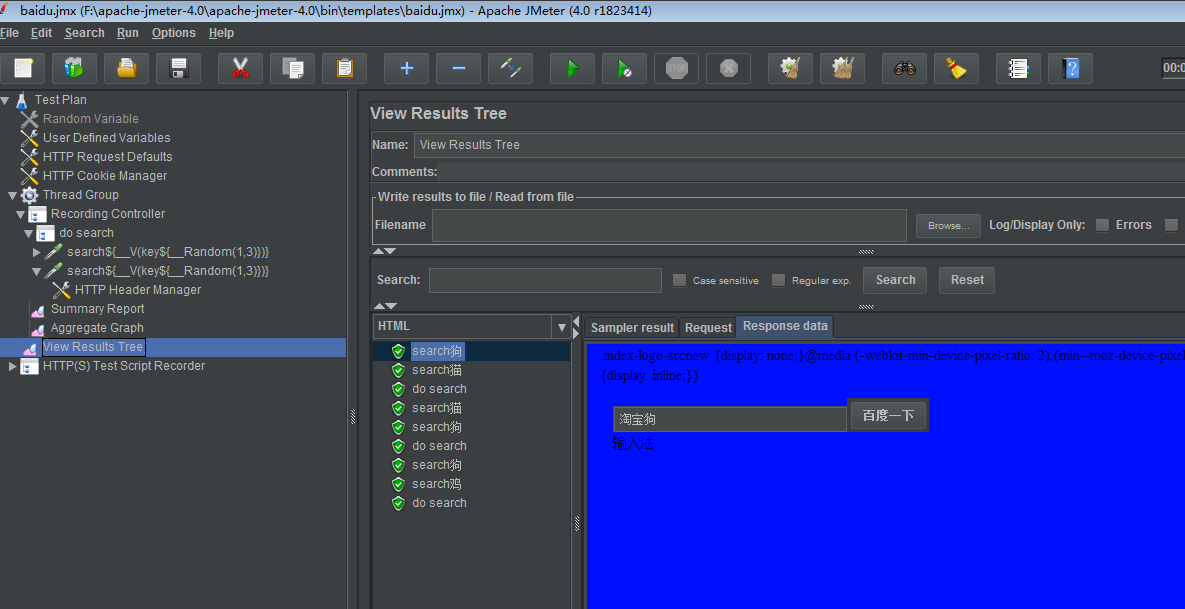The height and width of the screenshot is (609, 1185).
Task: Click the Toggle wand toolbar icon
Action: (x=510, y=69)
